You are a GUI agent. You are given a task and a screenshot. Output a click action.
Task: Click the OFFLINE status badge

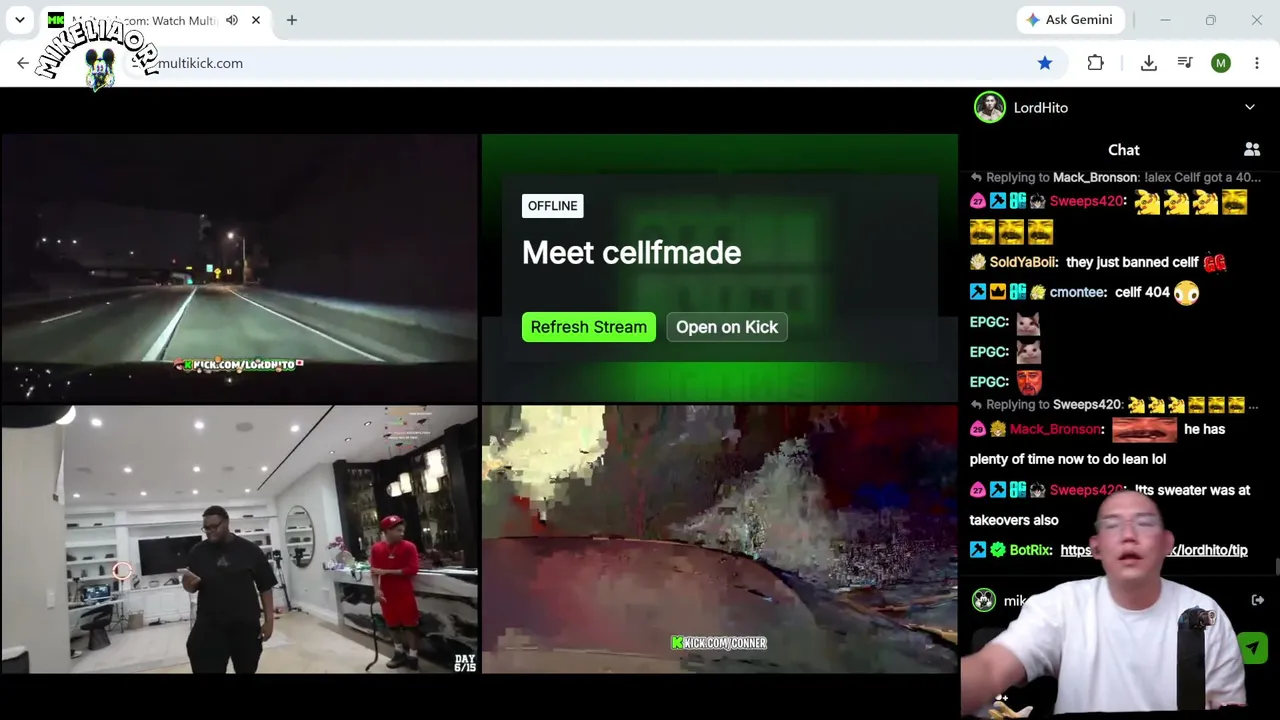tap(553, 206)
